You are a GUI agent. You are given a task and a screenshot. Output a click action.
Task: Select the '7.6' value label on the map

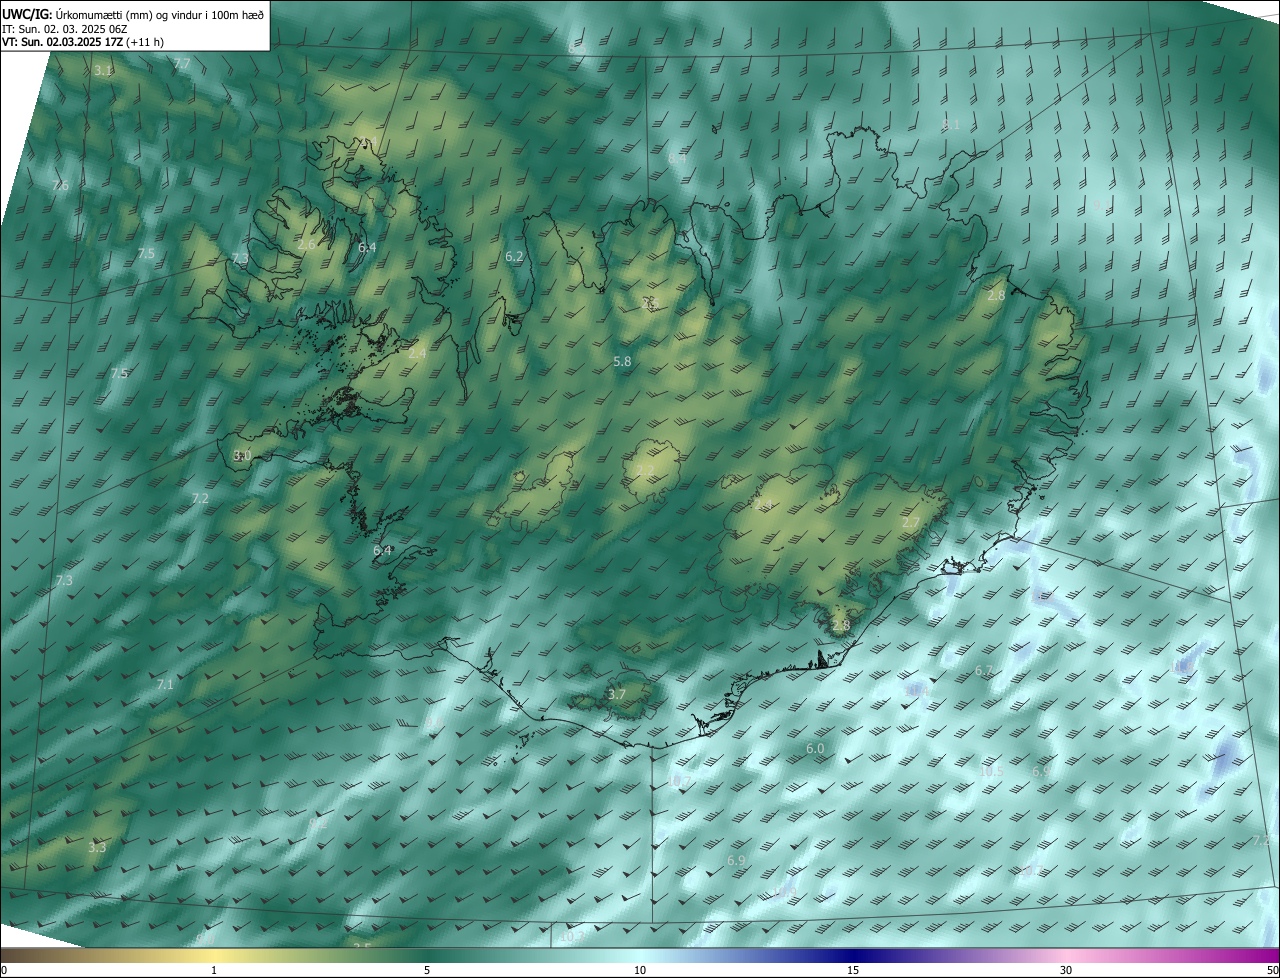tap(60, 186)
